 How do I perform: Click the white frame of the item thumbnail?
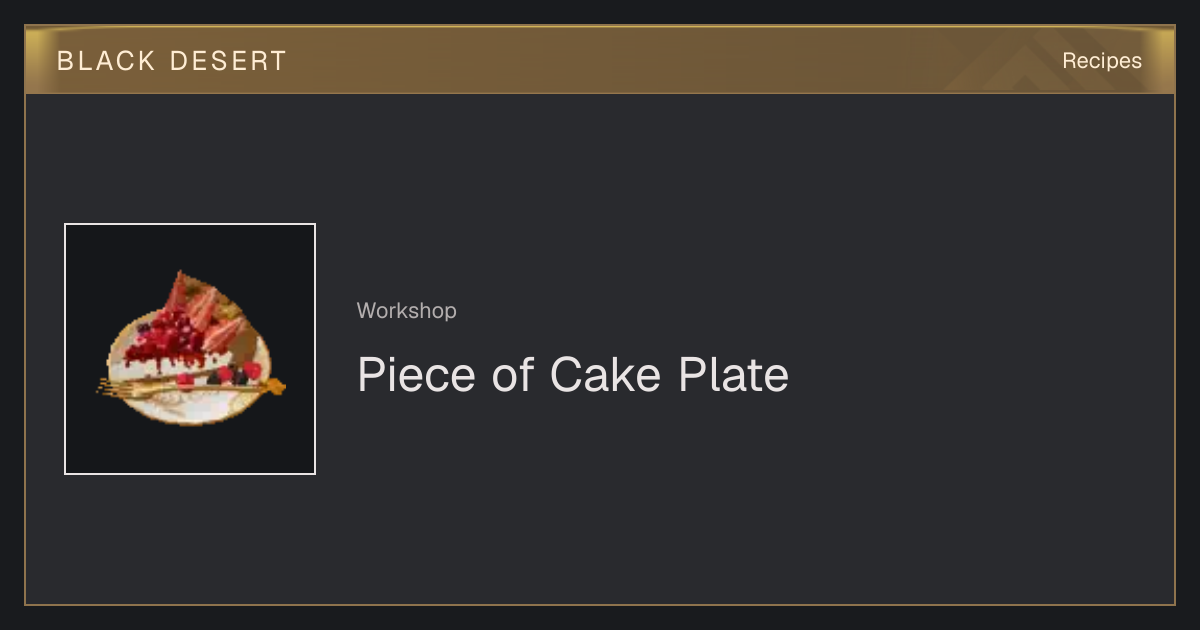pyautogui.click(x=190, y=225)
